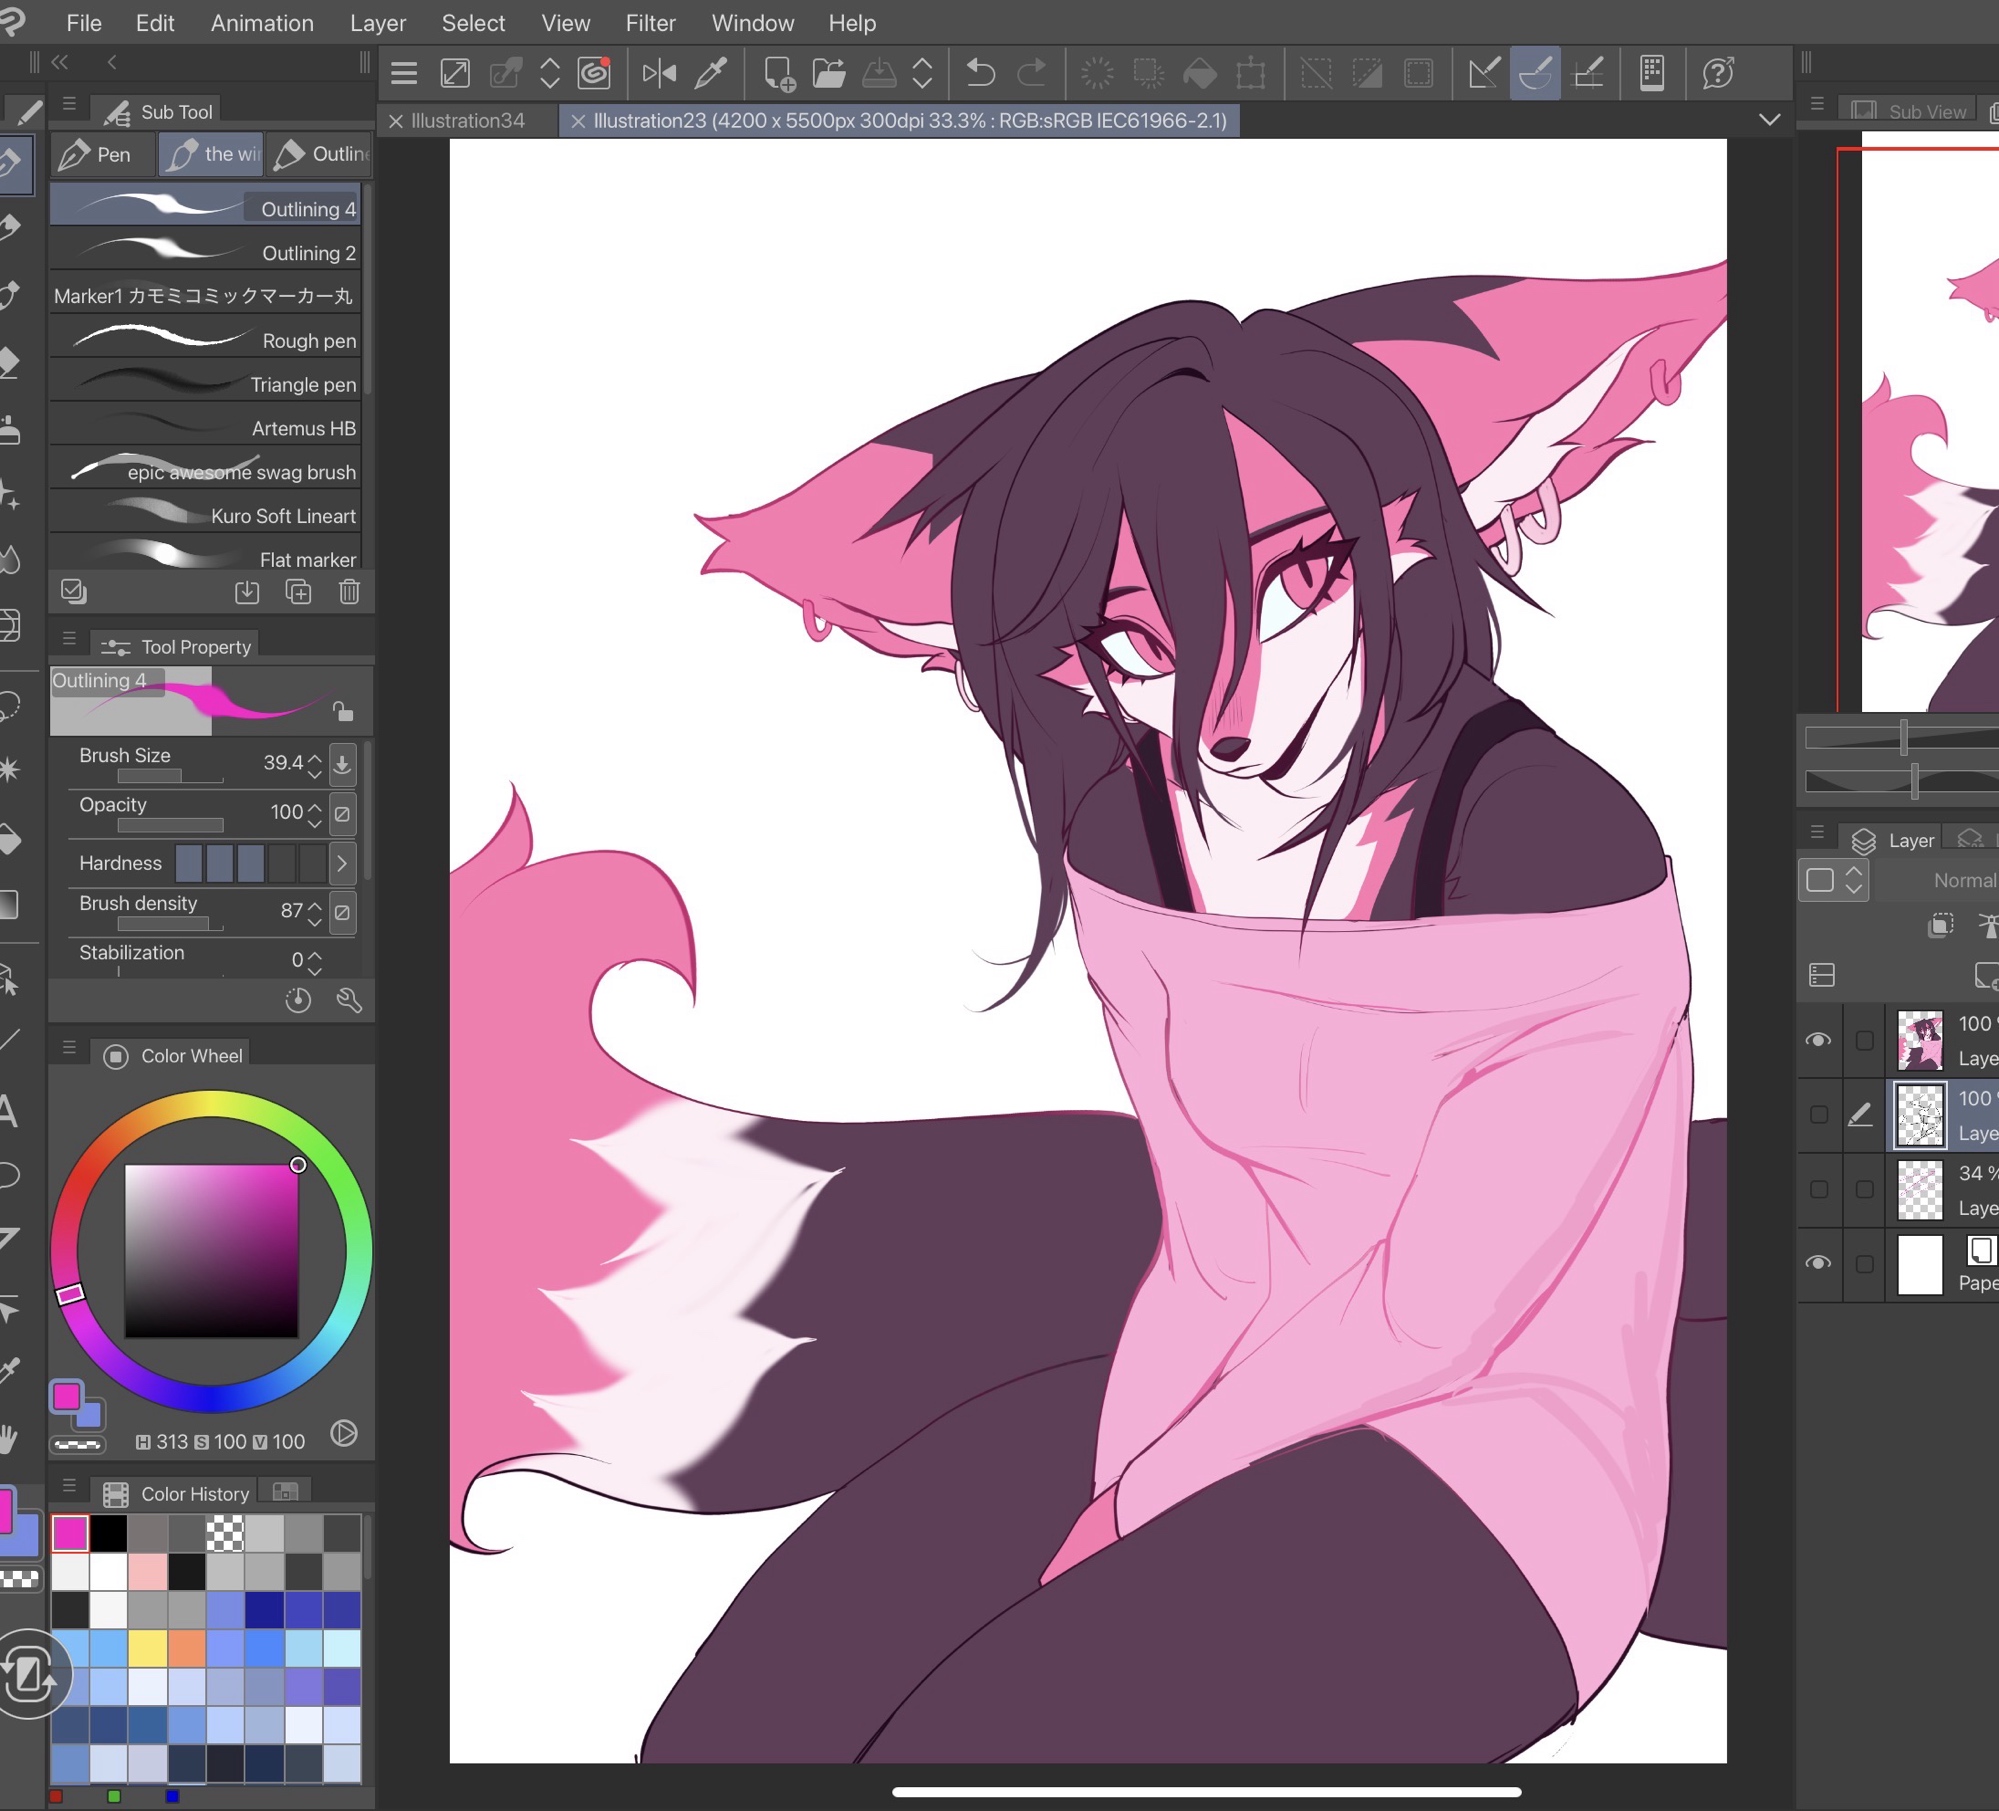Delete sub tool with trash icon

tap(349, 592)
